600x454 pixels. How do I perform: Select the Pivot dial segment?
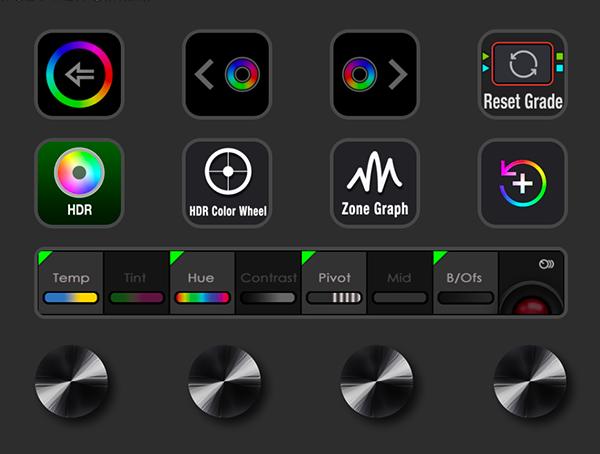click(334, 283)
